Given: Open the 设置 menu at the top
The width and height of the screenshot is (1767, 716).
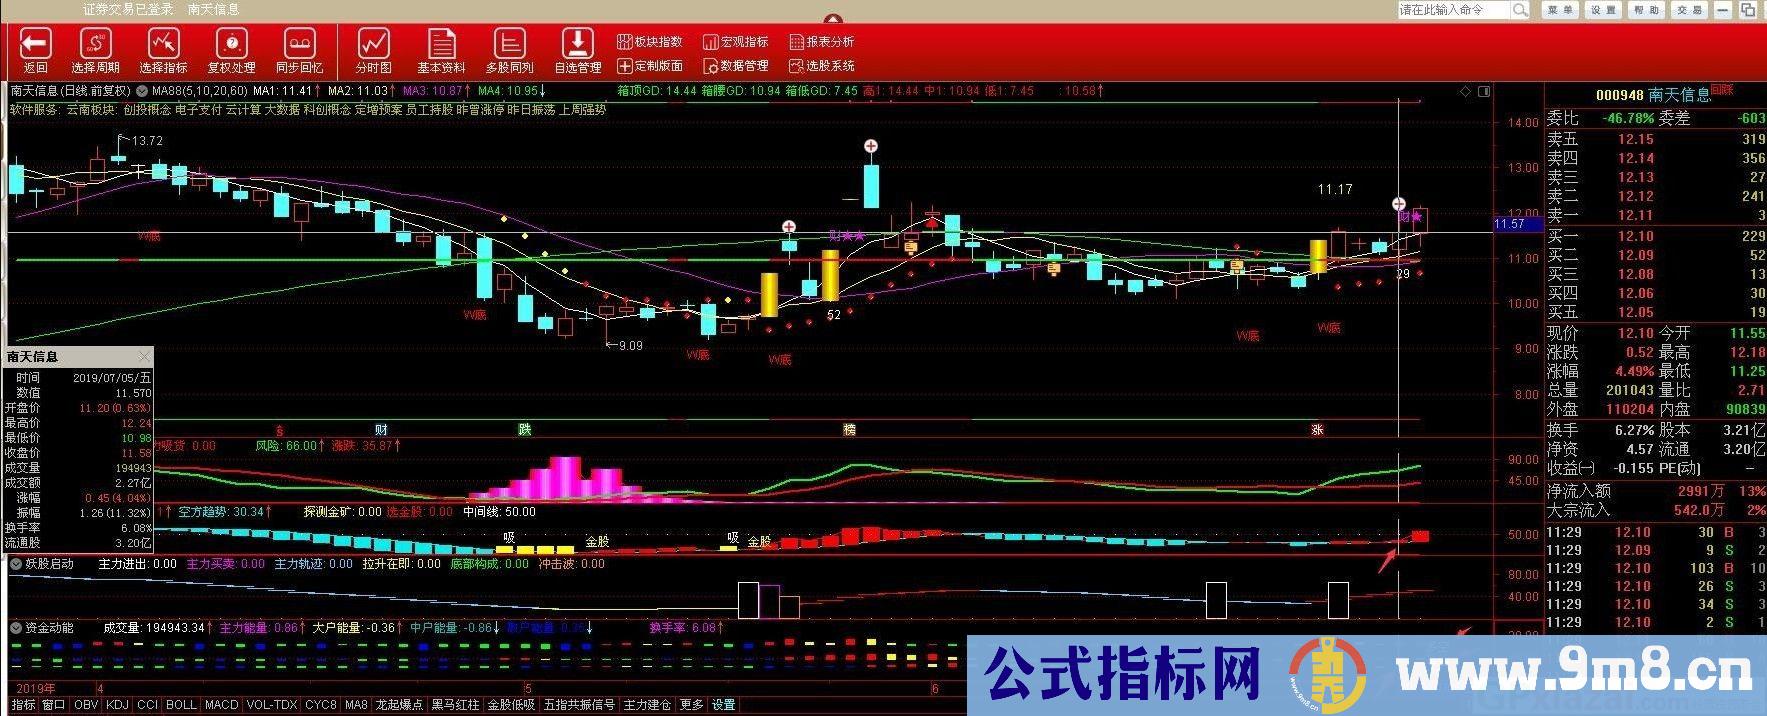Looking at the screenshot, I should (x=1603, y=10).
